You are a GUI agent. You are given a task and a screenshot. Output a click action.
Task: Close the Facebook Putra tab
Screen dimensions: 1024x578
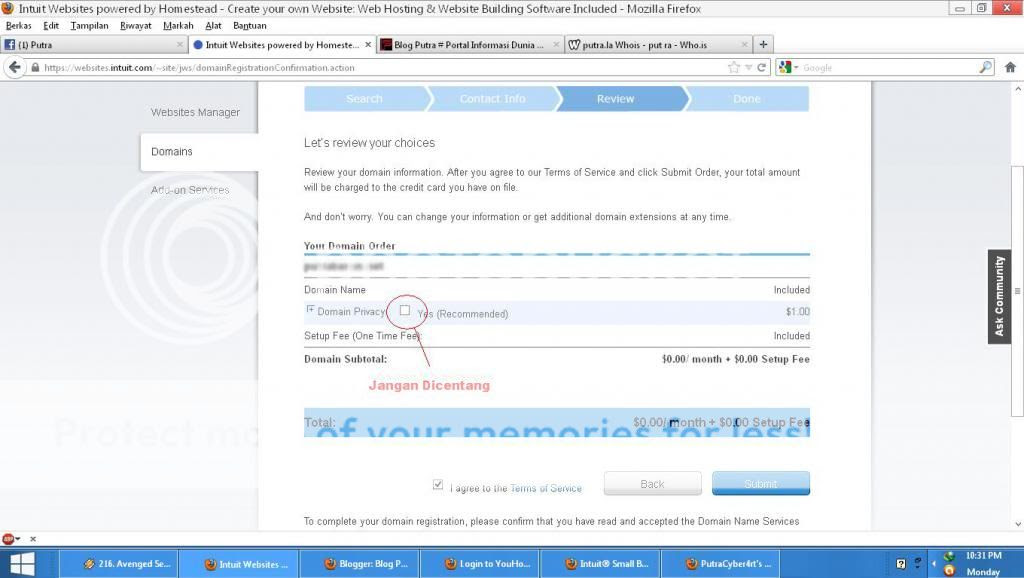click(x=180, y=44)
